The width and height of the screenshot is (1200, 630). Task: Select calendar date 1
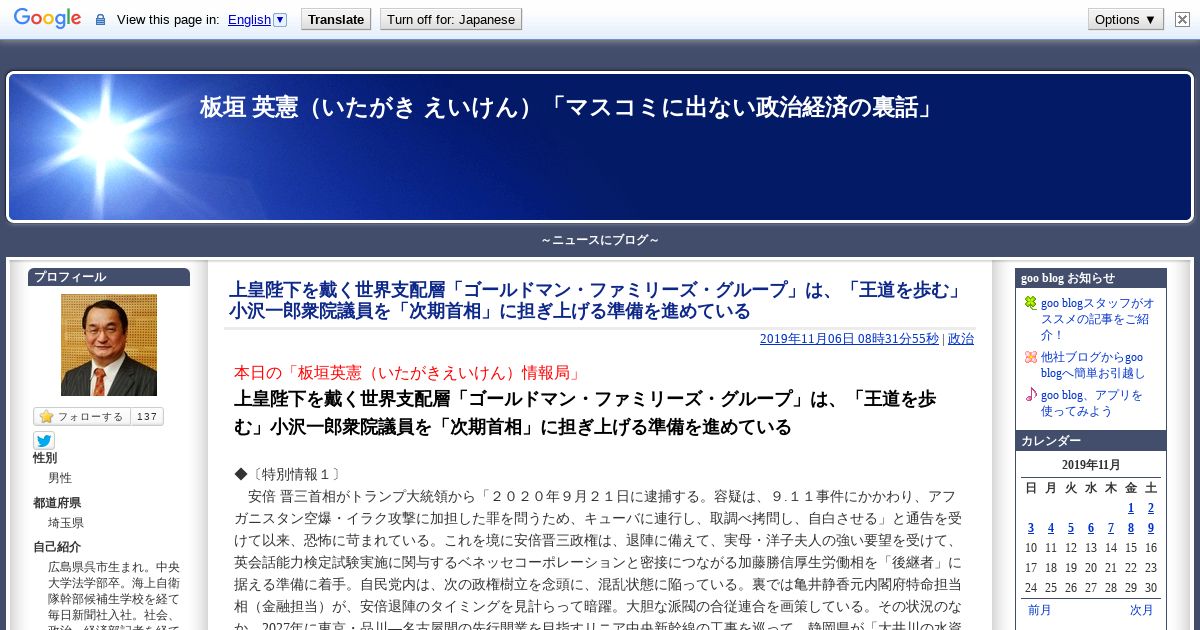pyautogui.click(x=1131, y=508)
